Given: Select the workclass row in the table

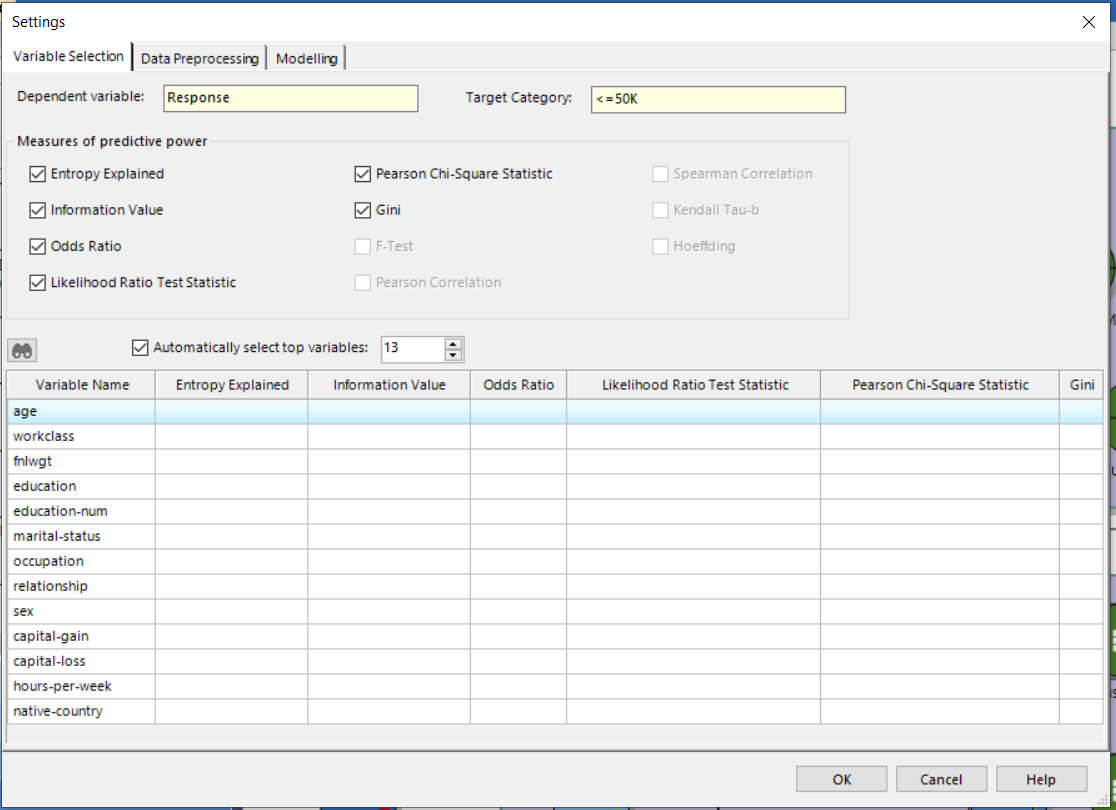Looking at the screenshot, I should point(80,435).
